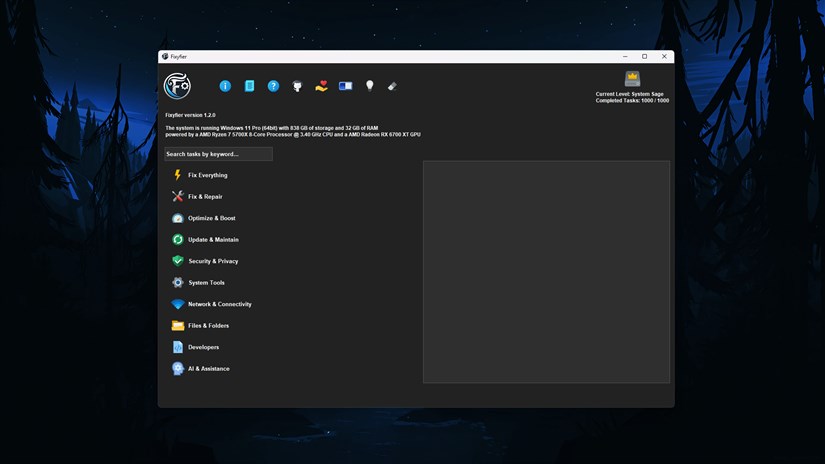Click the blue question mark help icon
The height and width of the screenshot is (464, 825).
tap(273, 86)
